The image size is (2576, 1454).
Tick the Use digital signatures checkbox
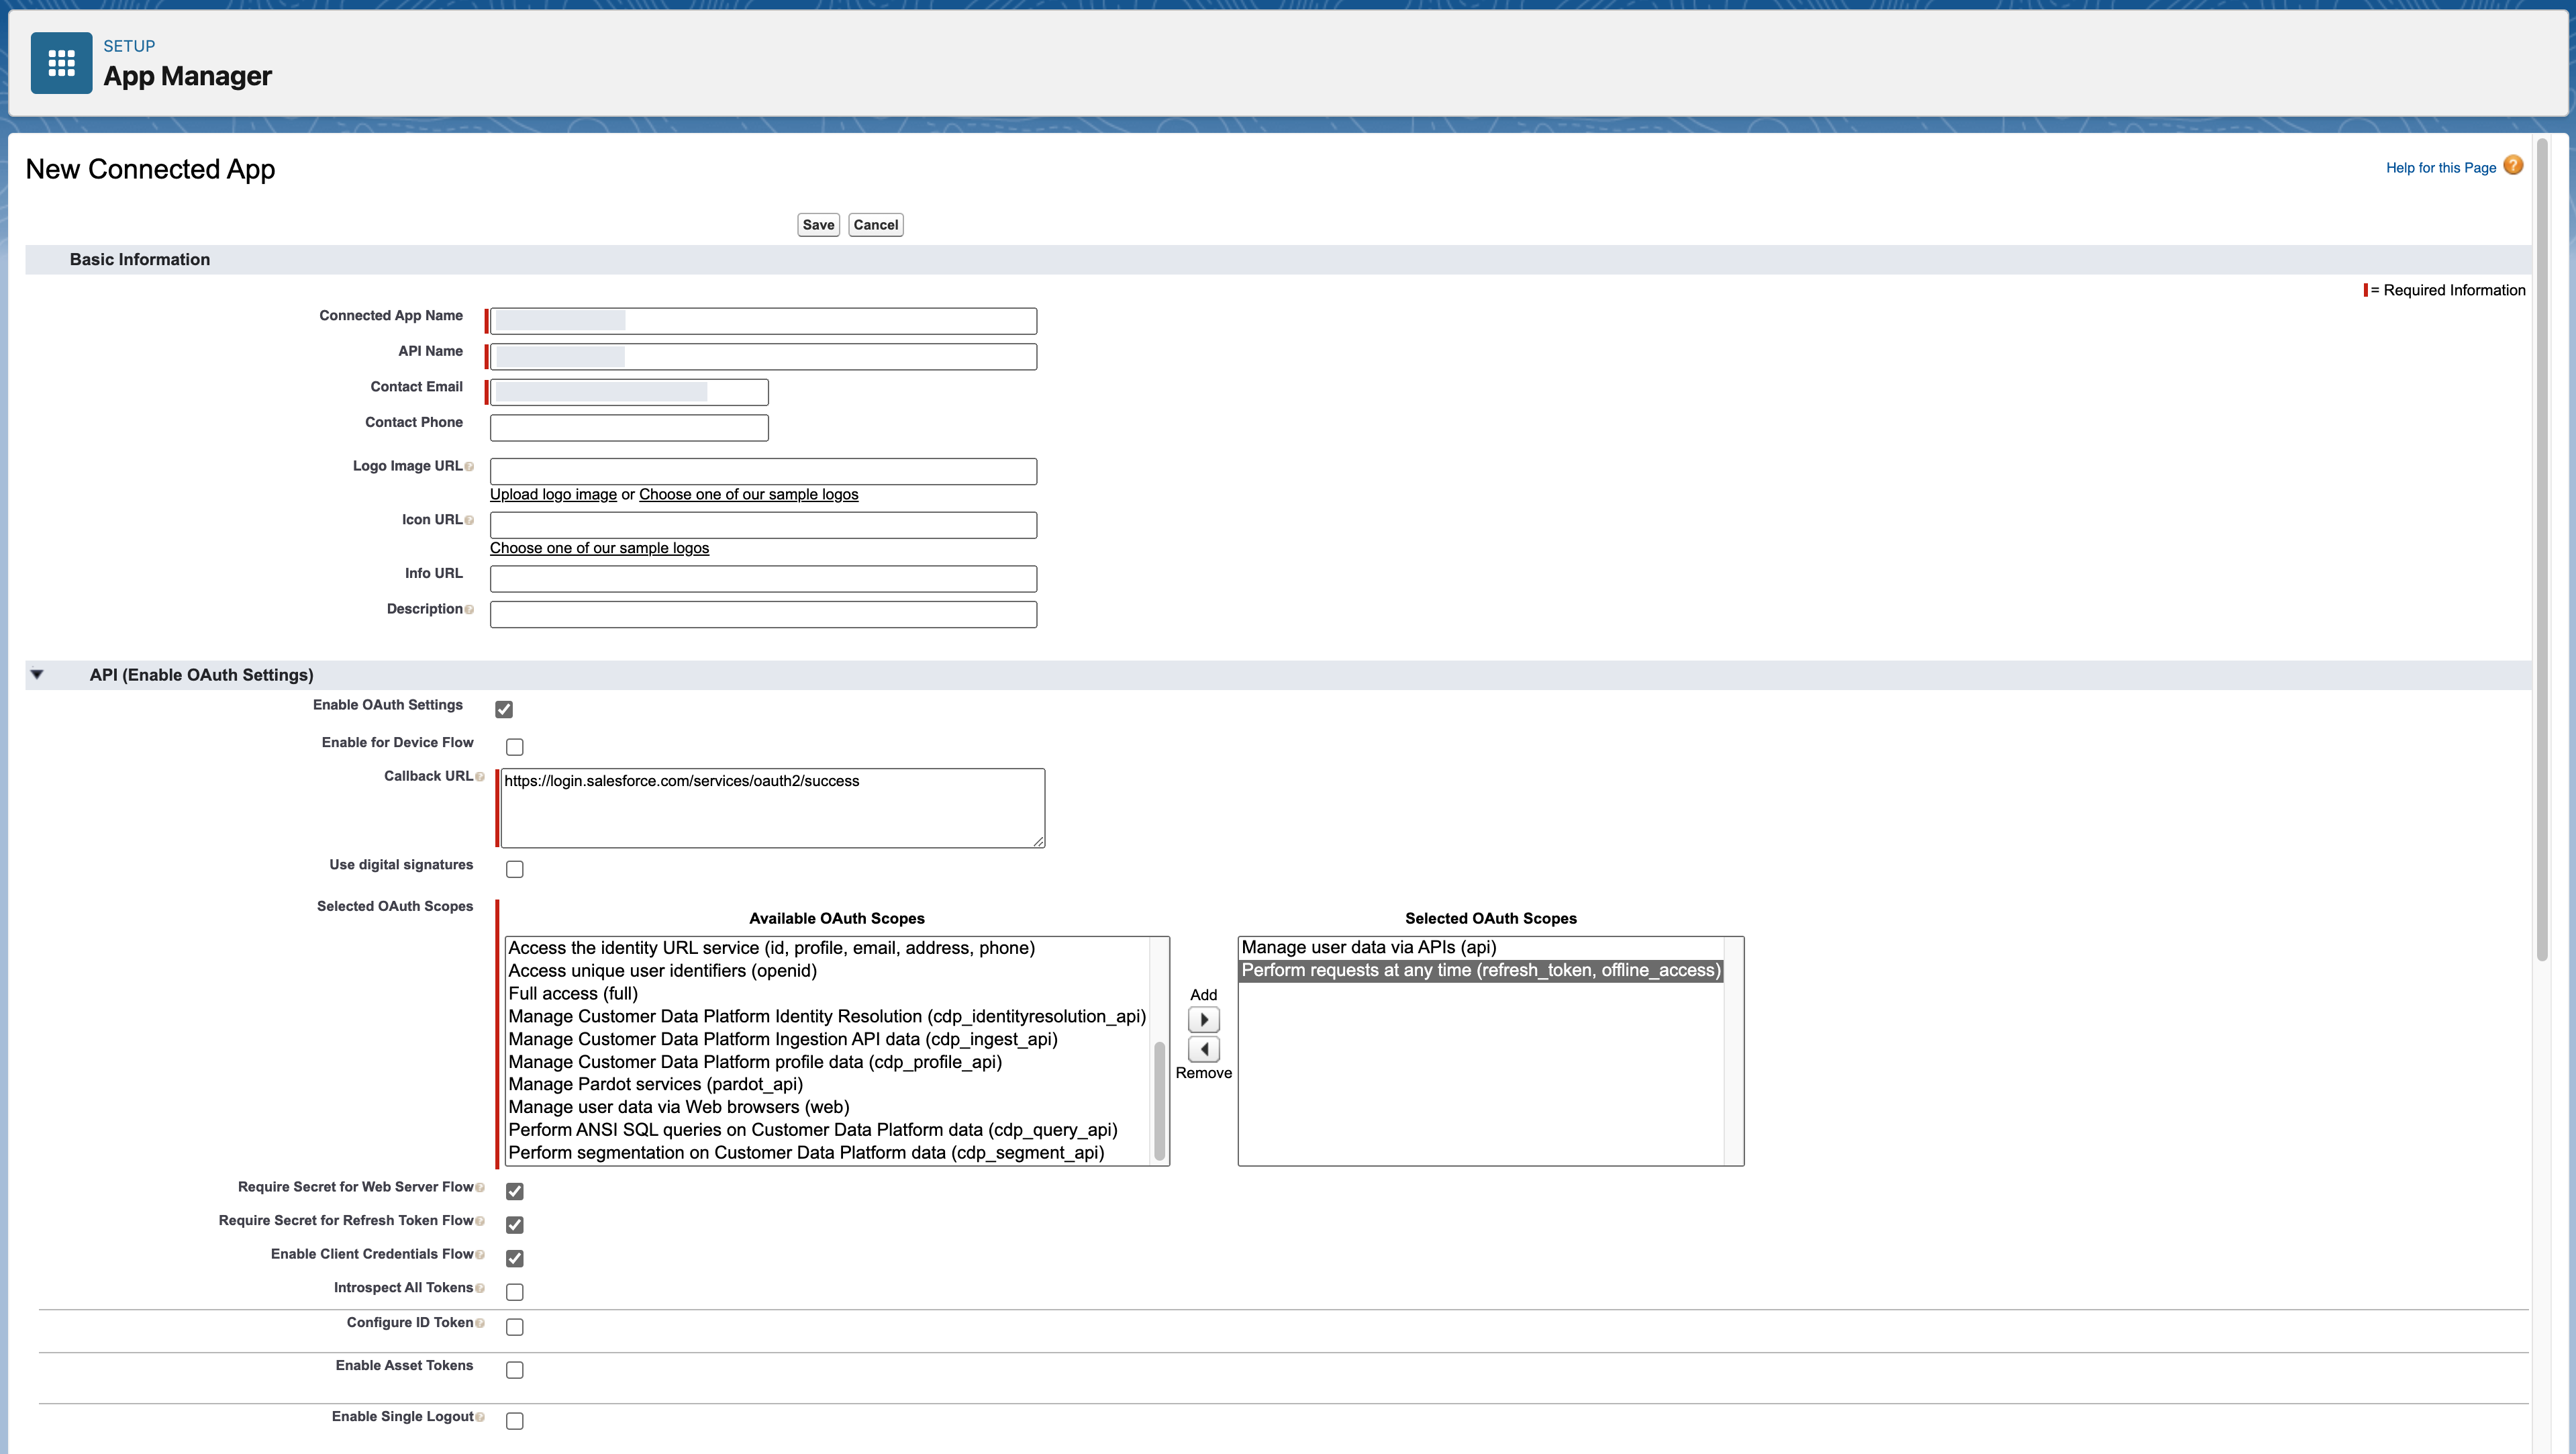point(514,869)
